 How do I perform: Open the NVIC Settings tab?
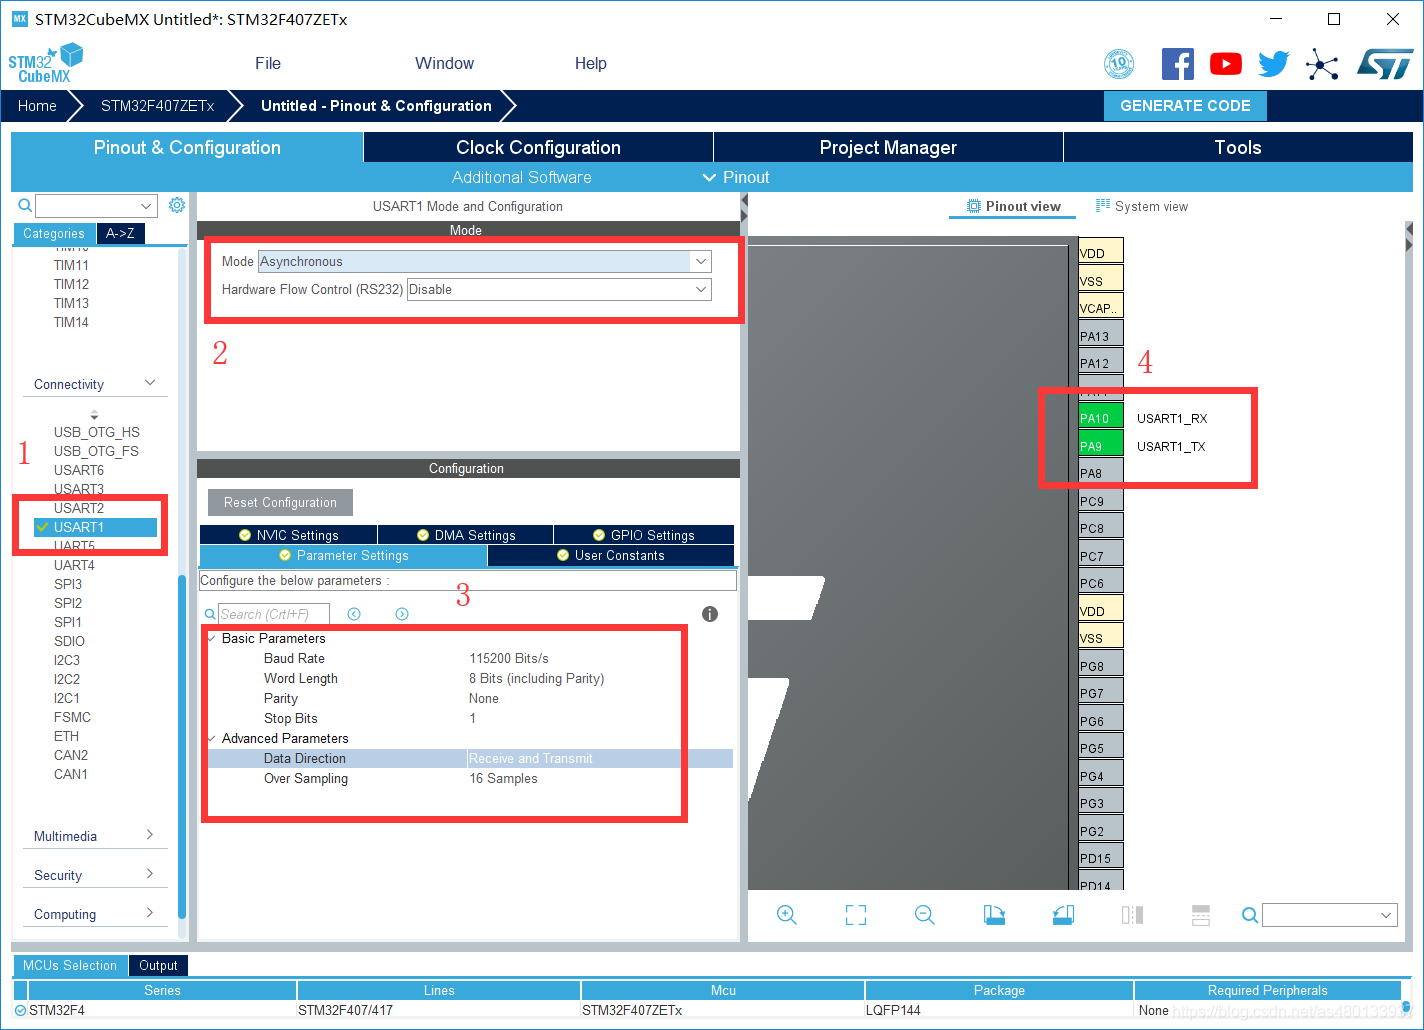tap(288, 535)
